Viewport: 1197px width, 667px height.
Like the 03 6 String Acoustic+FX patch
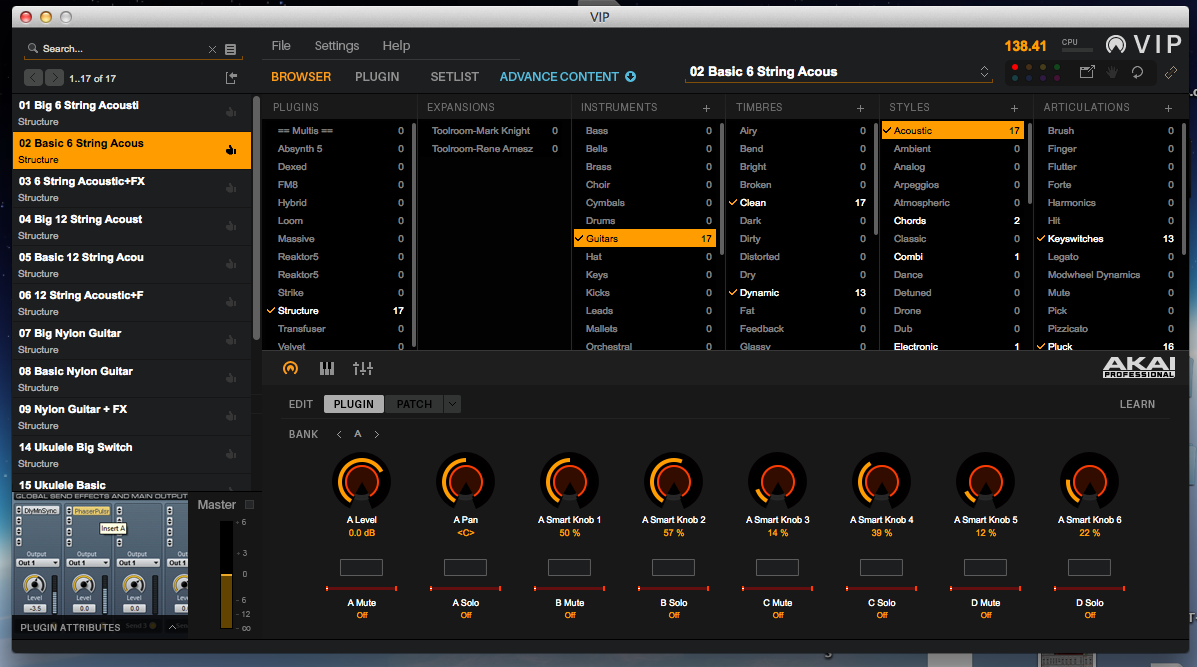point(231,188)
